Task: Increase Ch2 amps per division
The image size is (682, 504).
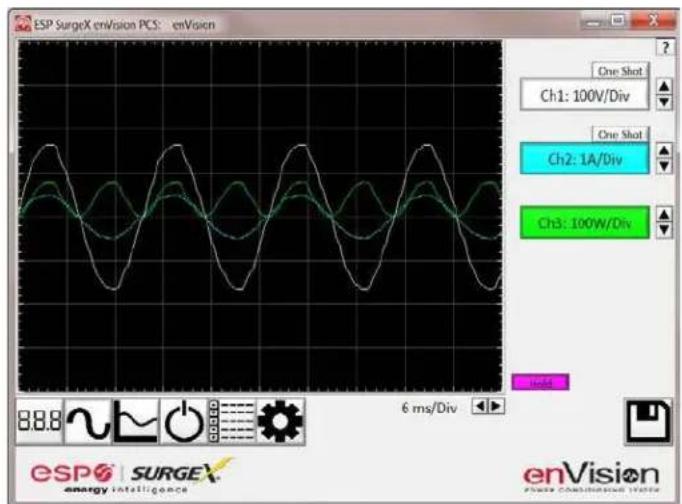Action: pos(664,150)
